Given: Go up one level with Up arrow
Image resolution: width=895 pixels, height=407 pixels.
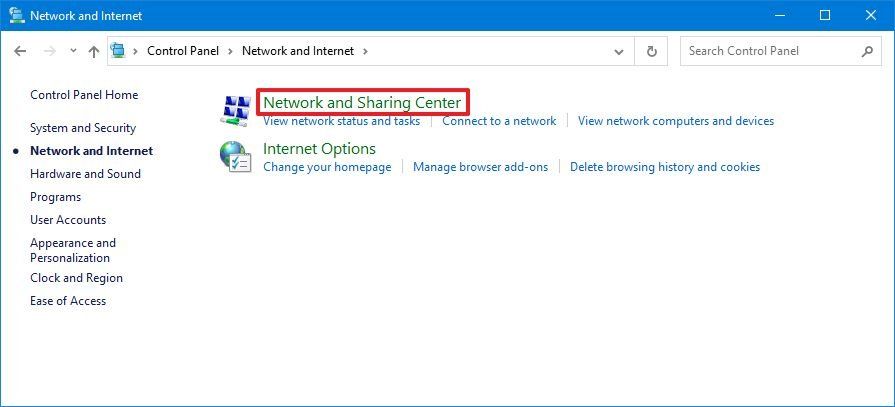Looking at the screenshot, I should 94,51.
